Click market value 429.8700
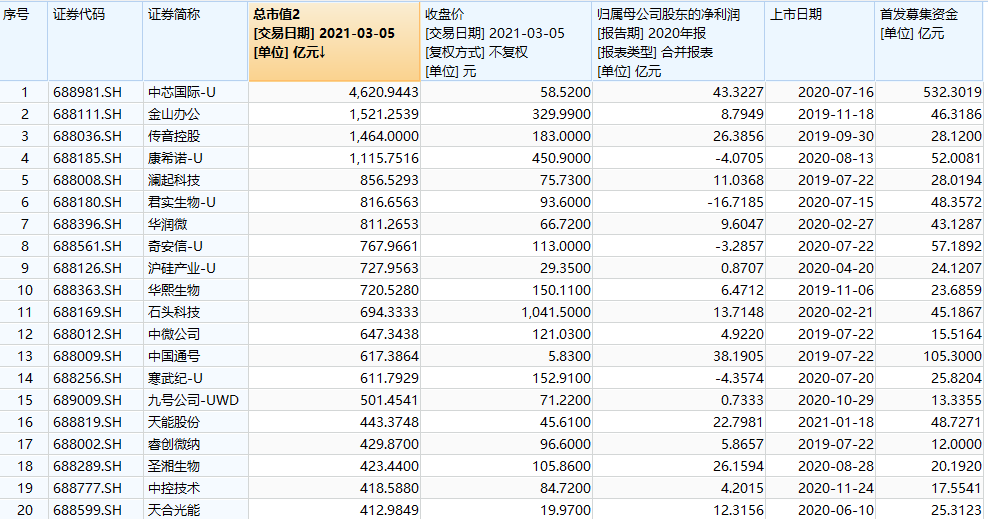The width and height of the screenshot is (988, 519). (x=389, y=445)
